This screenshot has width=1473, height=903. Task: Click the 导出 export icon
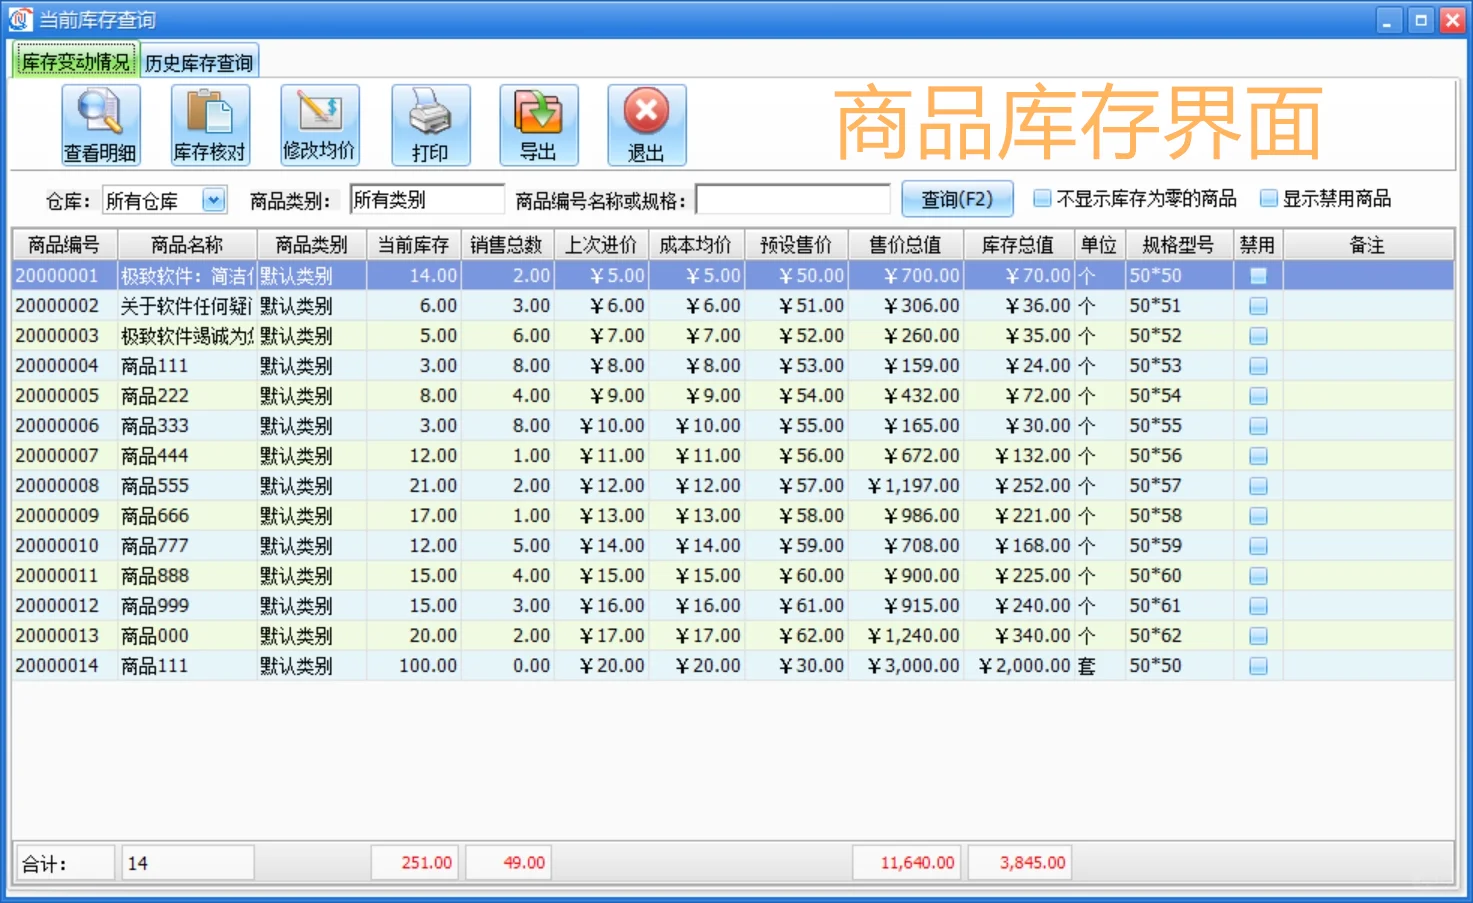click(x=538, y=124)
